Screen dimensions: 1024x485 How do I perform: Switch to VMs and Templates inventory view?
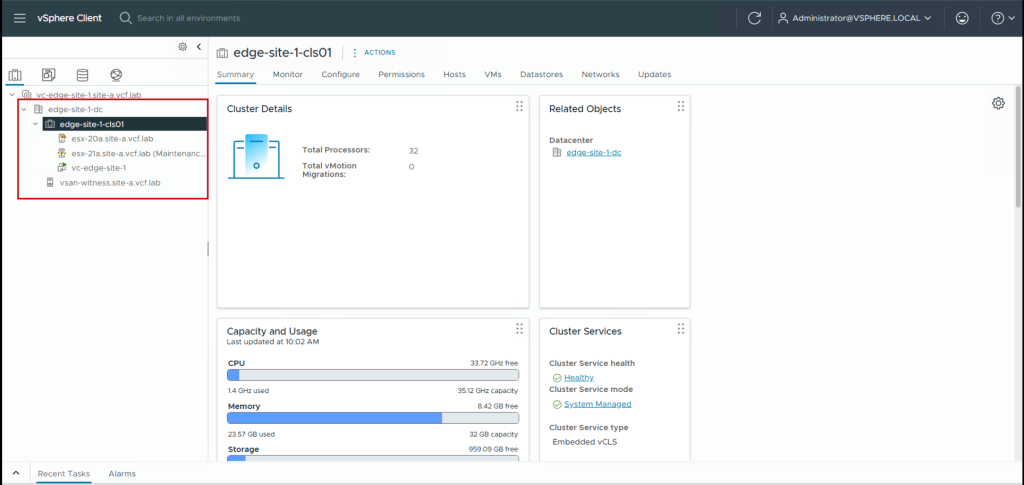(x=48, y=75)
